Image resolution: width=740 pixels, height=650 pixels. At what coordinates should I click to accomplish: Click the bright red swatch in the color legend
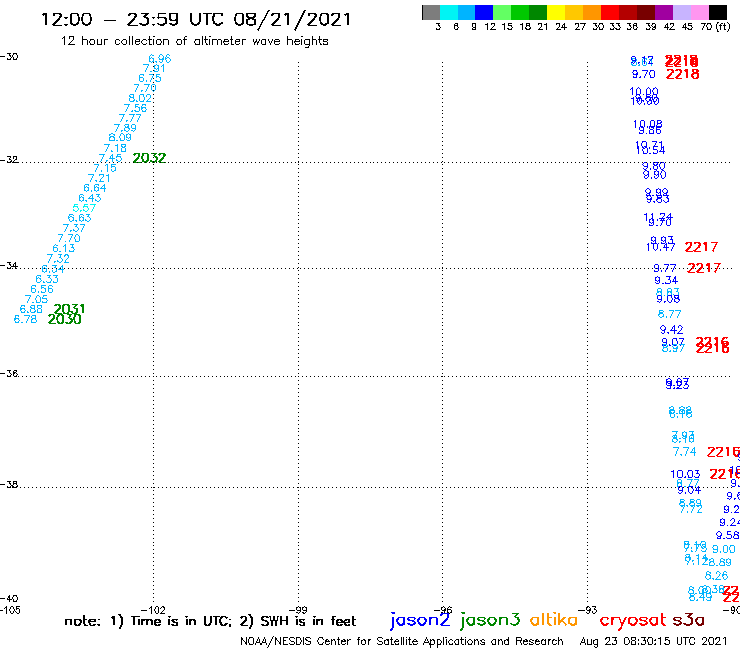coord(610,12)
